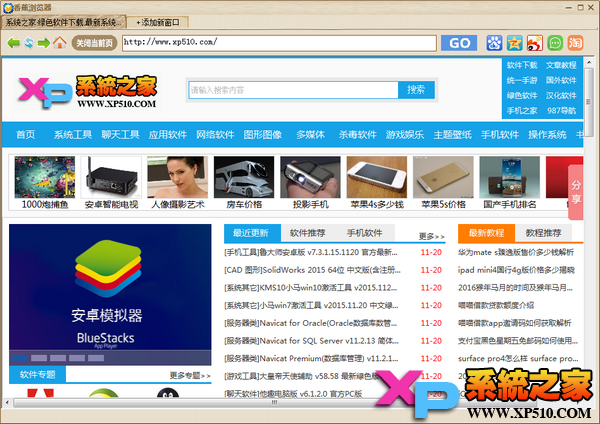The image size is (600, 424).
Task: Click the BlueStacks 安卓模拟器 banner
Action: (110, 287)
